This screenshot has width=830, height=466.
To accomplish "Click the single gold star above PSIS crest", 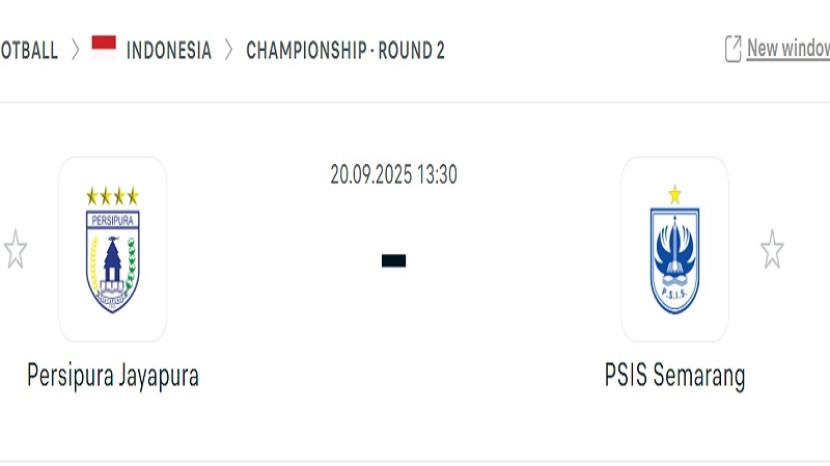I will (x=675, y=195).
